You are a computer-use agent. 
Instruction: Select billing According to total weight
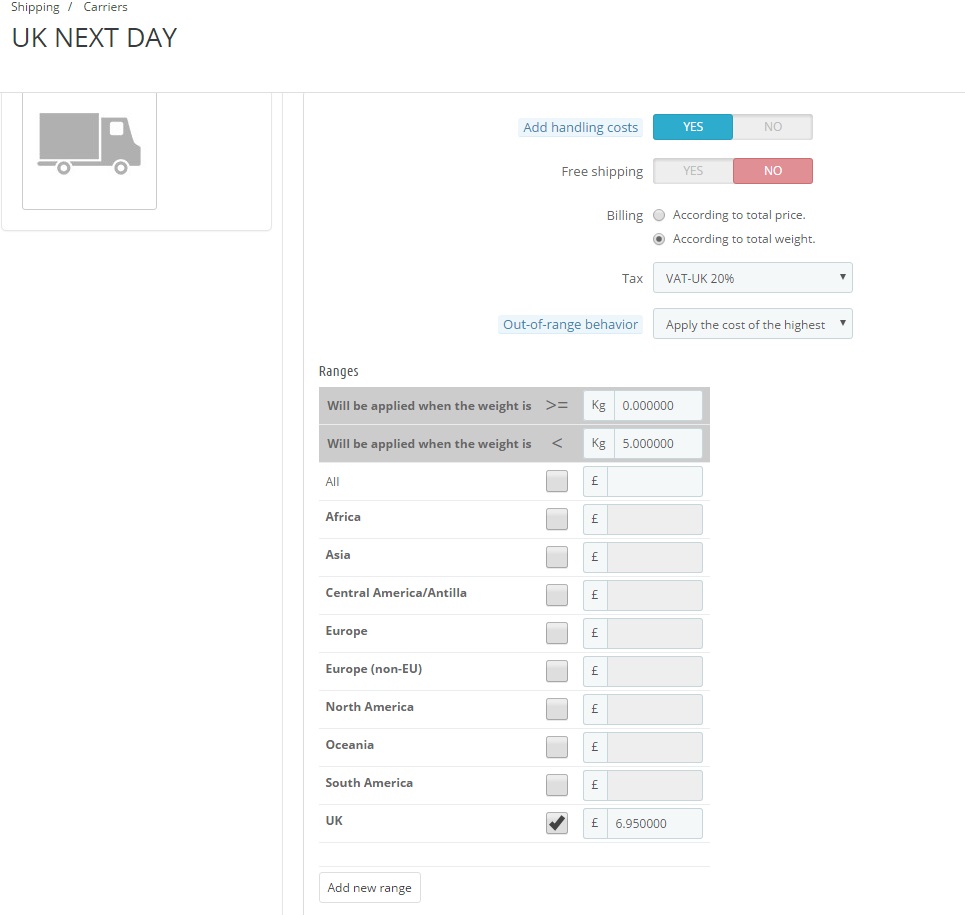tap(659, 239)
